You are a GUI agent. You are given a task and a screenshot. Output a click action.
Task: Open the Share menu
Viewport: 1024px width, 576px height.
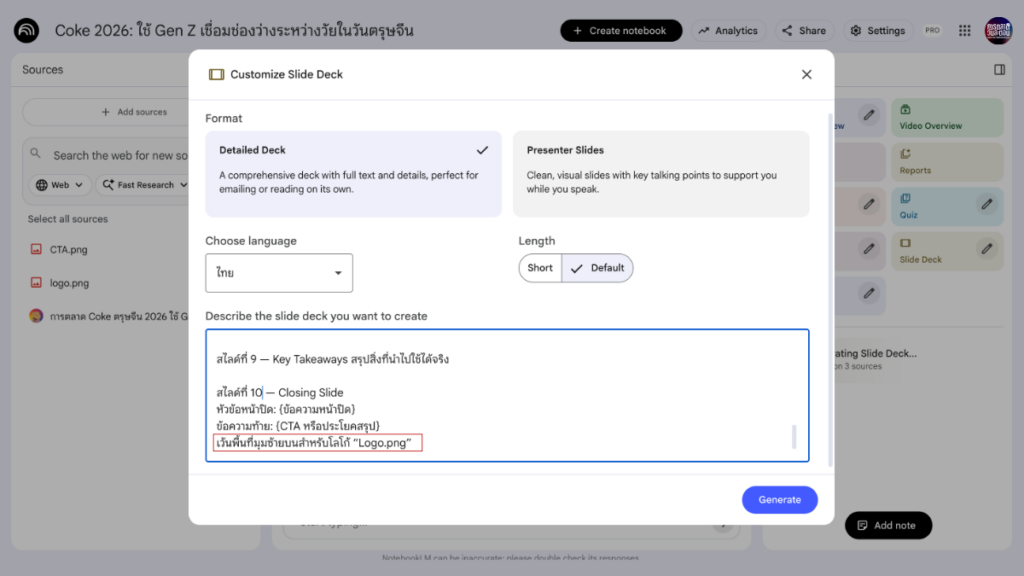point(804,30)
